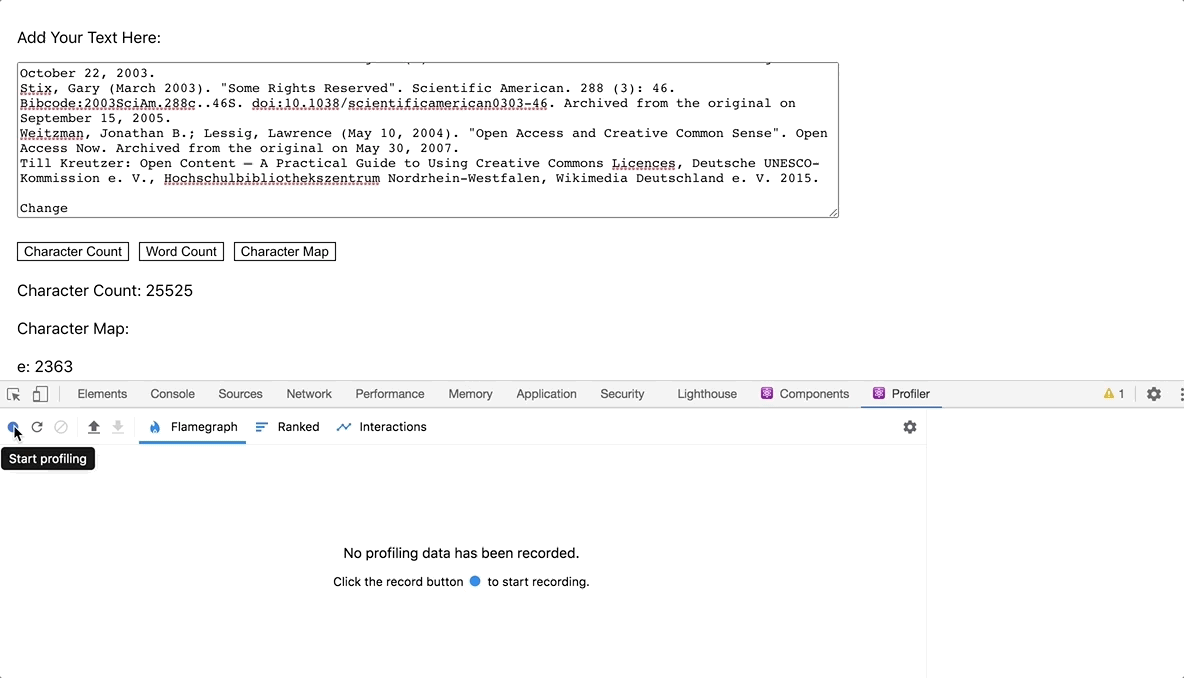Open the Sources tab
The image size is (1184, 678).
point(240,394)
